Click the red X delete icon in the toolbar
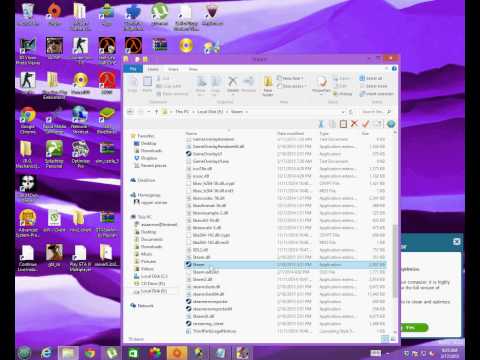Image resolution: width=480 pixels, height=360 pixels. (x=354, y=124)
